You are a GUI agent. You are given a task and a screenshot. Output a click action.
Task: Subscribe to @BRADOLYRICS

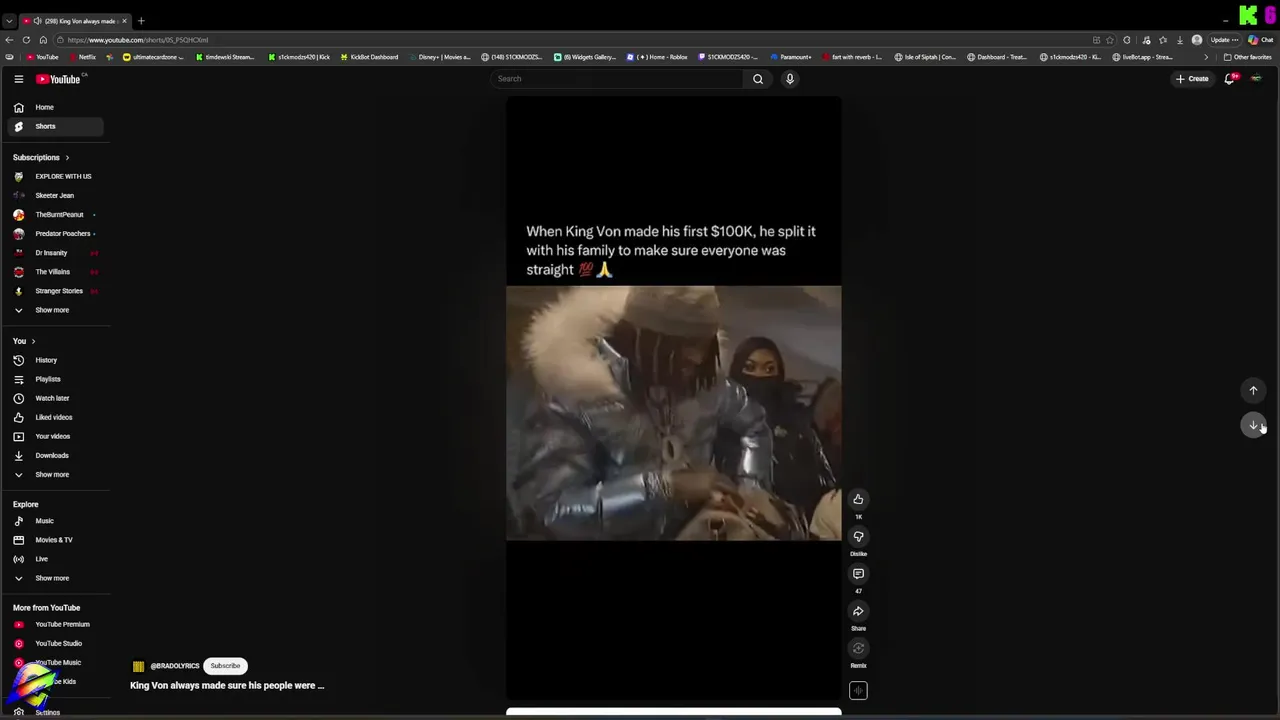225,666
